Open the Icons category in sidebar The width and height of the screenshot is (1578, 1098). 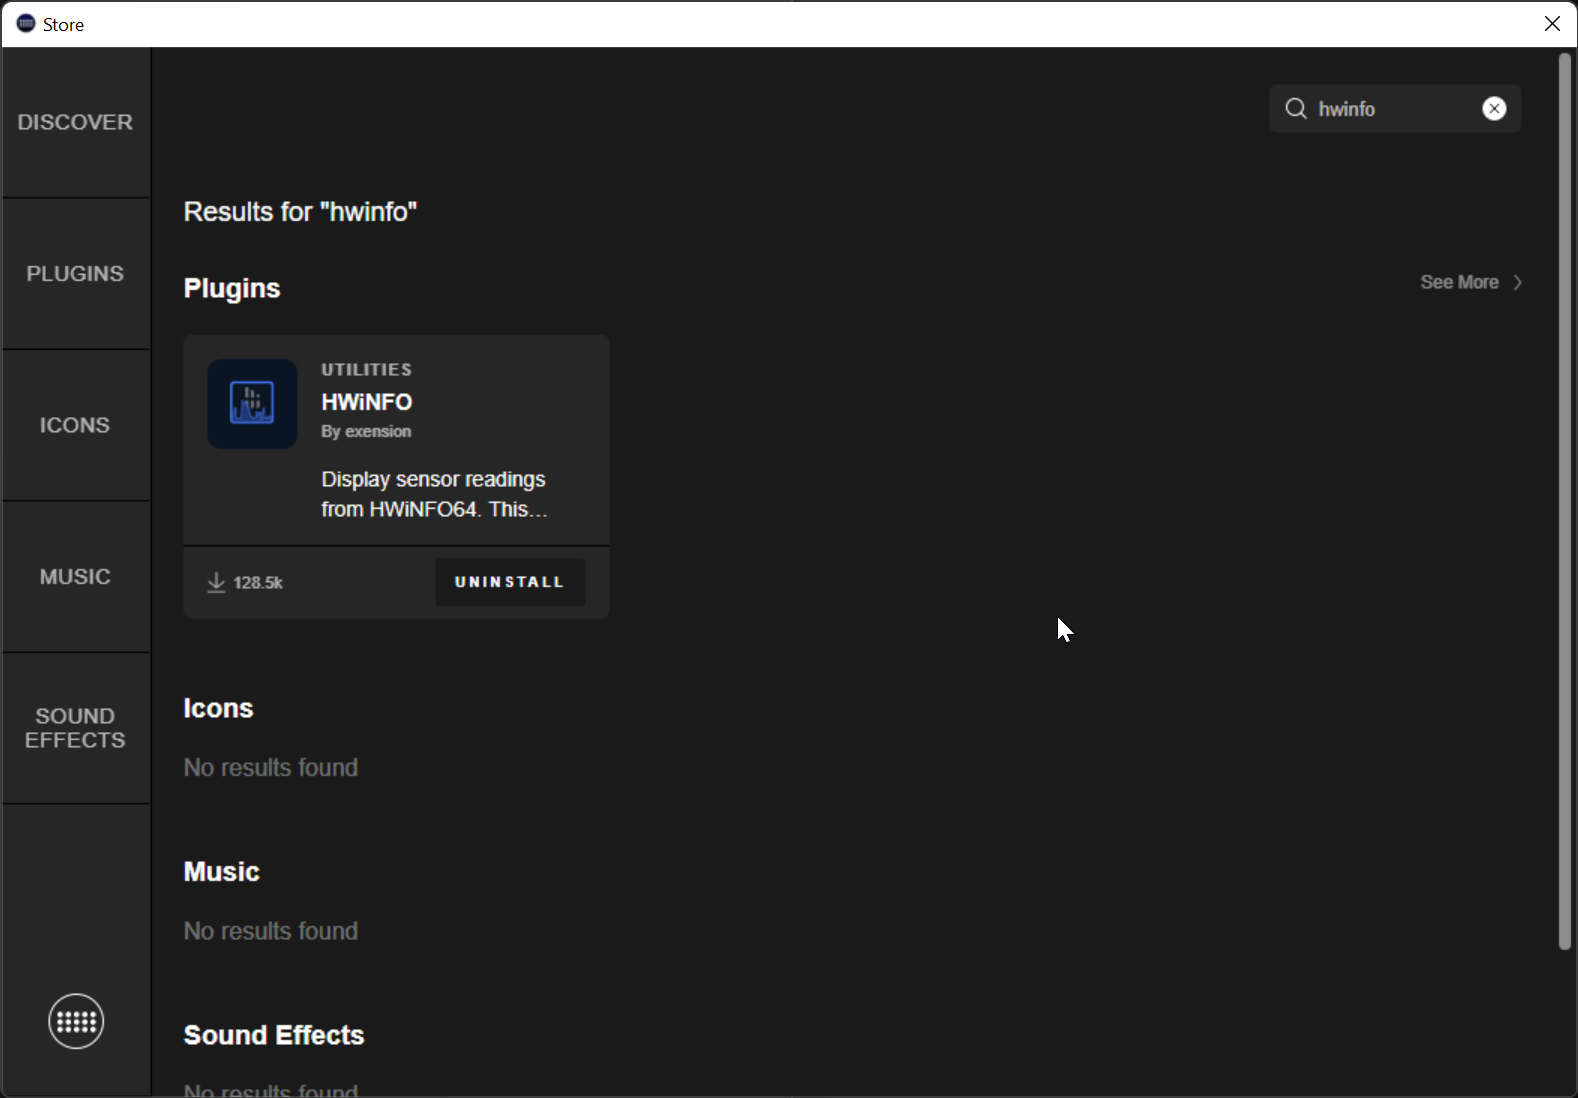tap(75, 425)
